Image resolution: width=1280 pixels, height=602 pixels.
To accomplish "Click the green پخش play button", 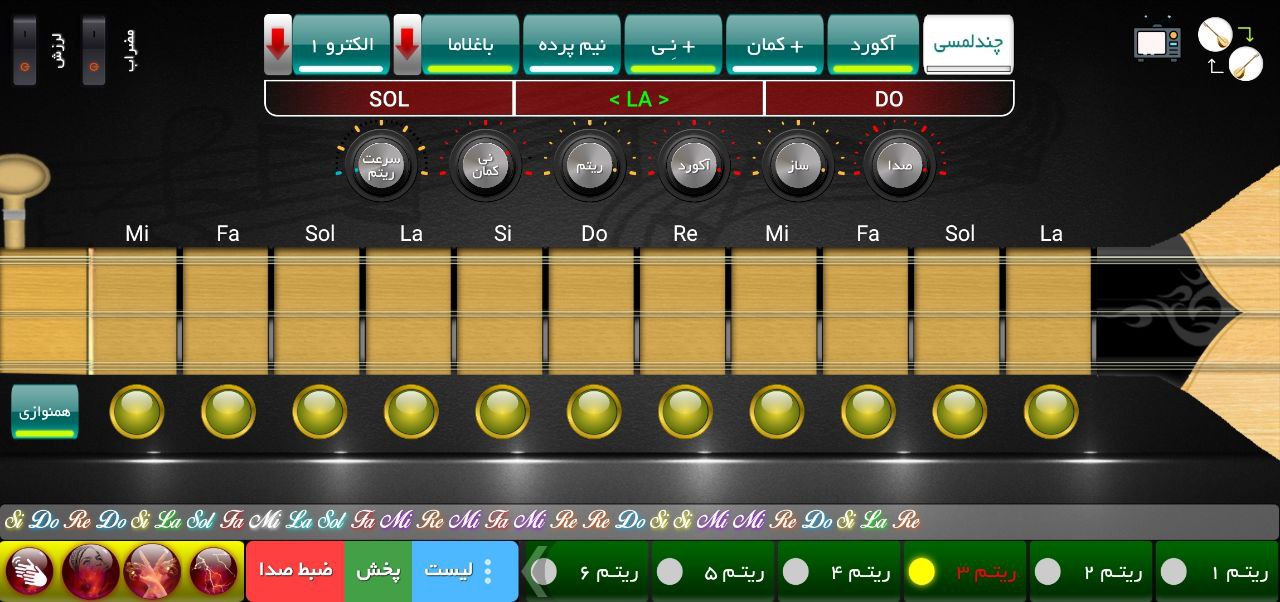I will 378,571.
